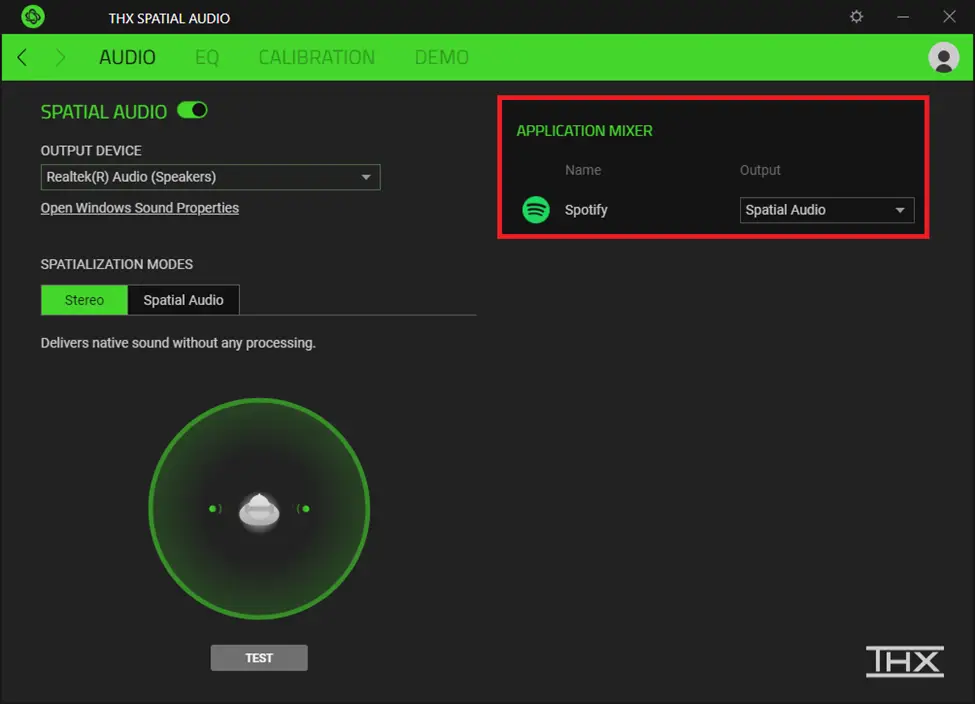Click the user profile icon
The image size is (975, 704).
pos(942,57)
